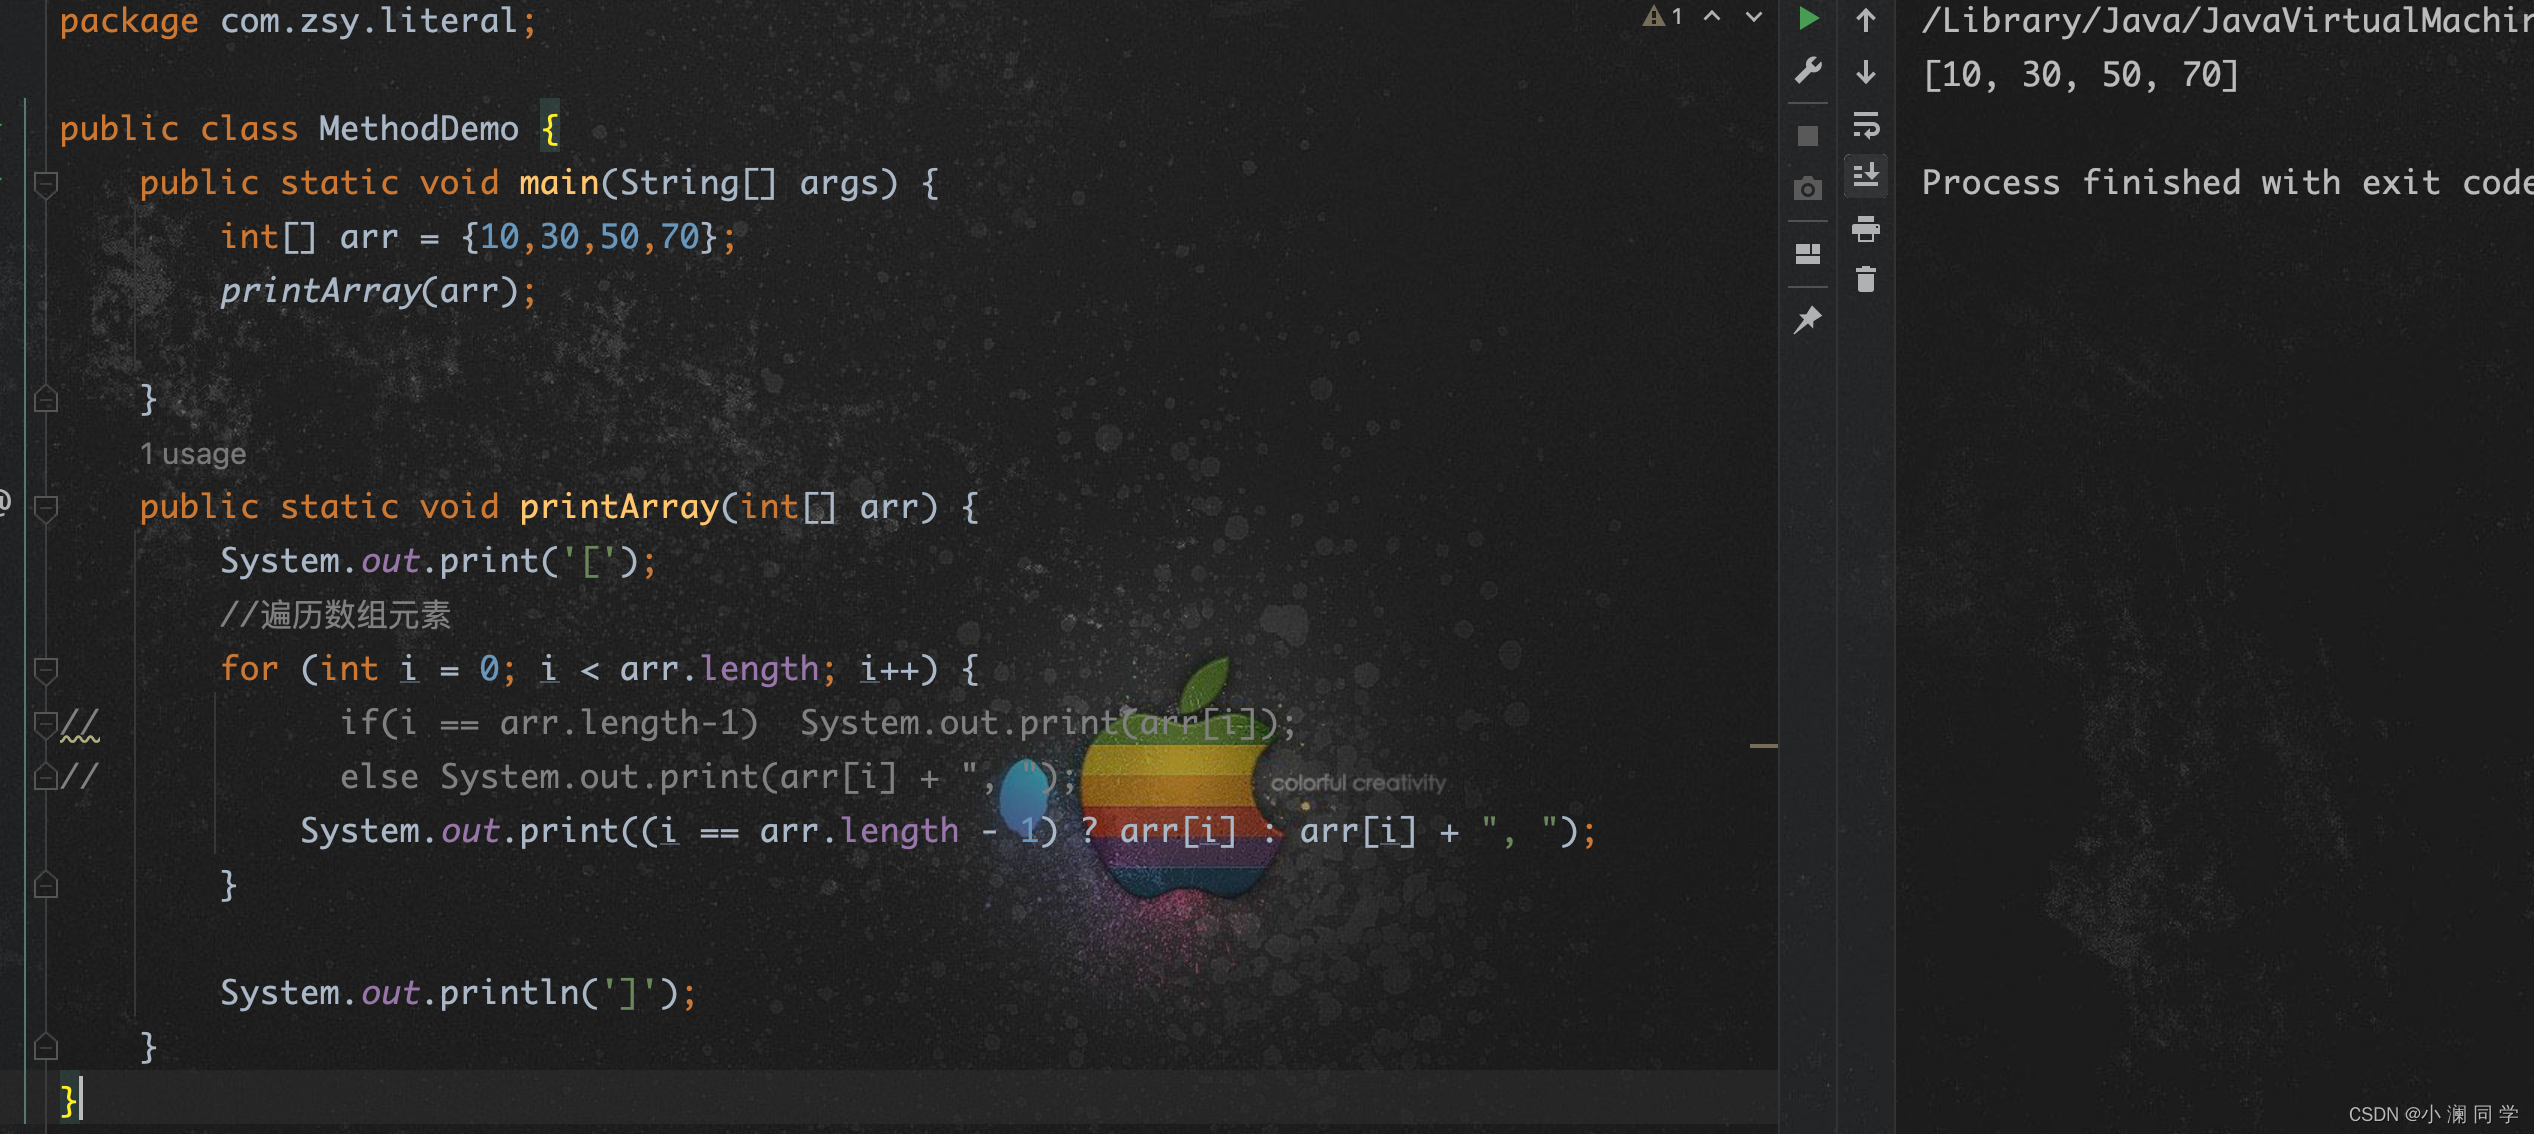Click the warning stripe marker on the editor scrollbar
This screenshot has width=2534, height=1134.
coord(1763,746)
